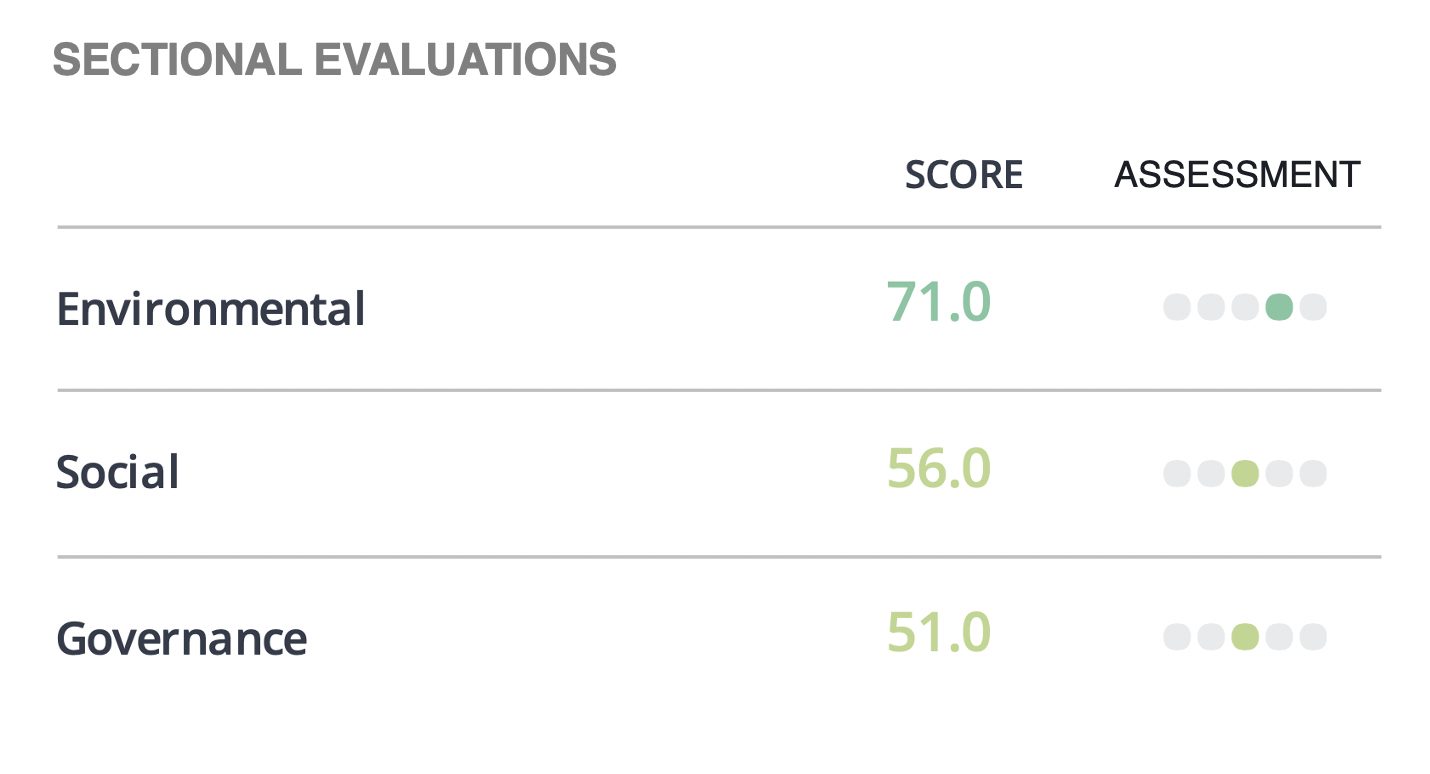The width and height of the screenshot is (1430, 774).
Task: Click the highlighted dot in Governance assessment
Action: (1245, 637)
